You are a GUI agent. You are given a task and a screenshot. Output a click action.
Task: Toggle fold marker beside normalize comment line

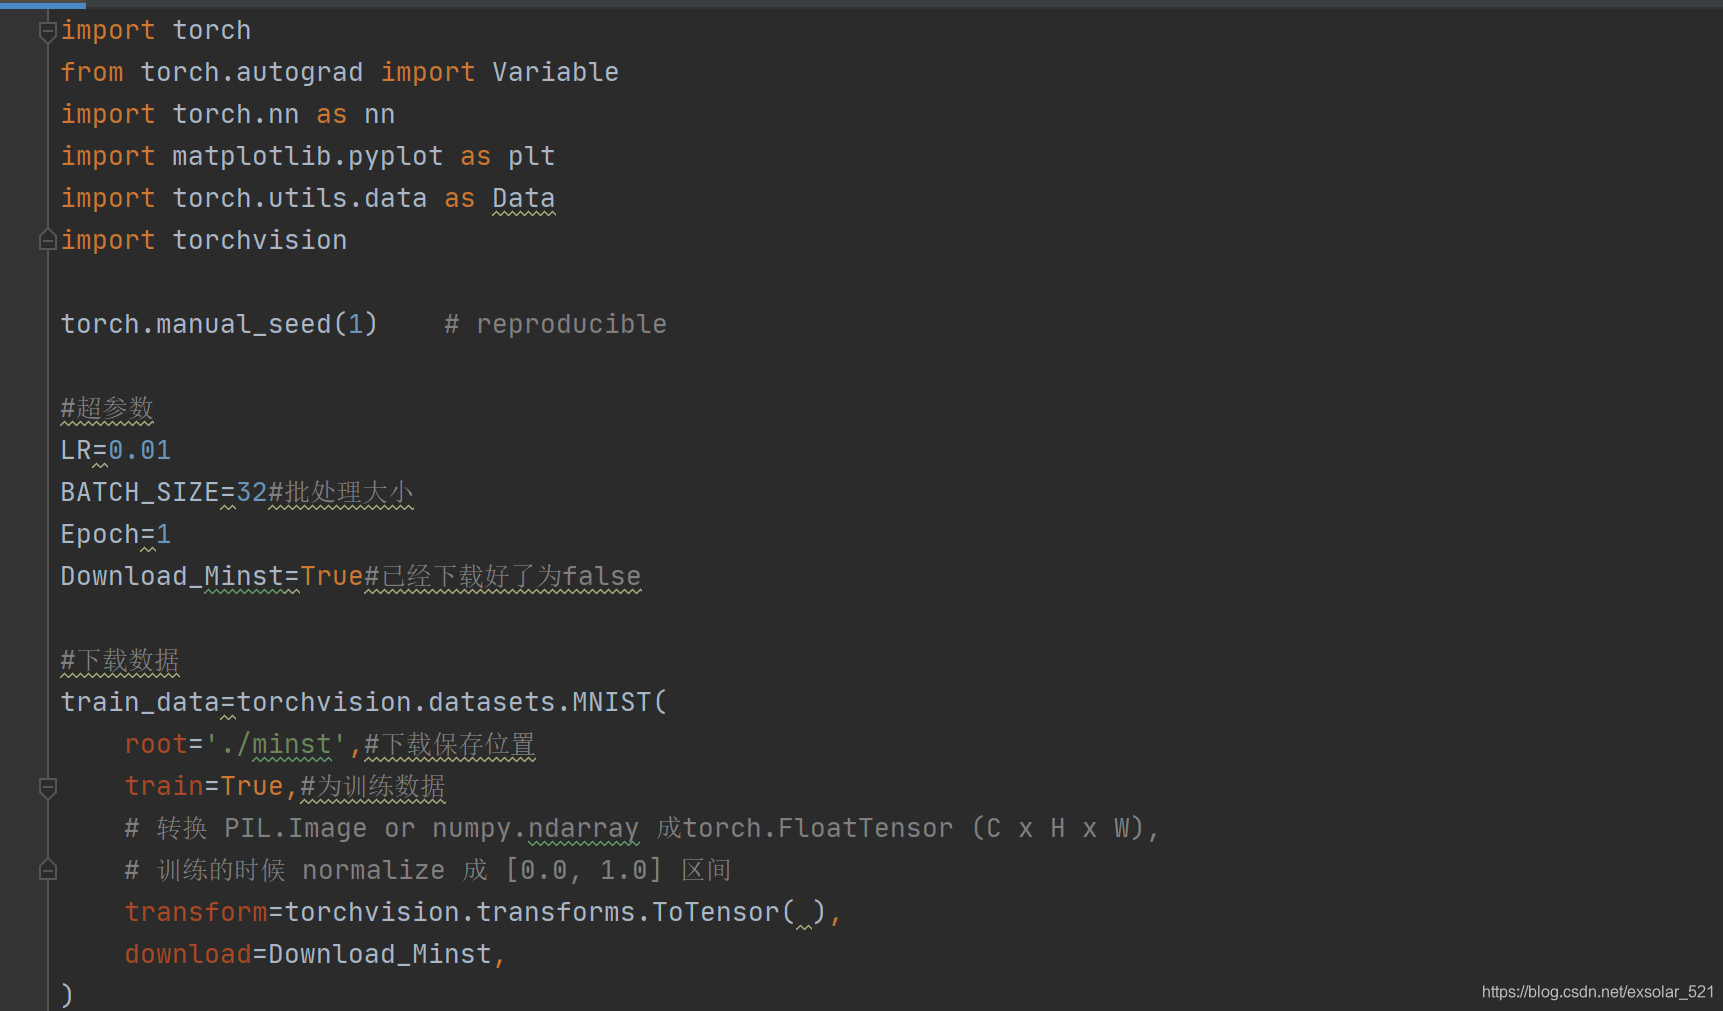click(47, 870)
